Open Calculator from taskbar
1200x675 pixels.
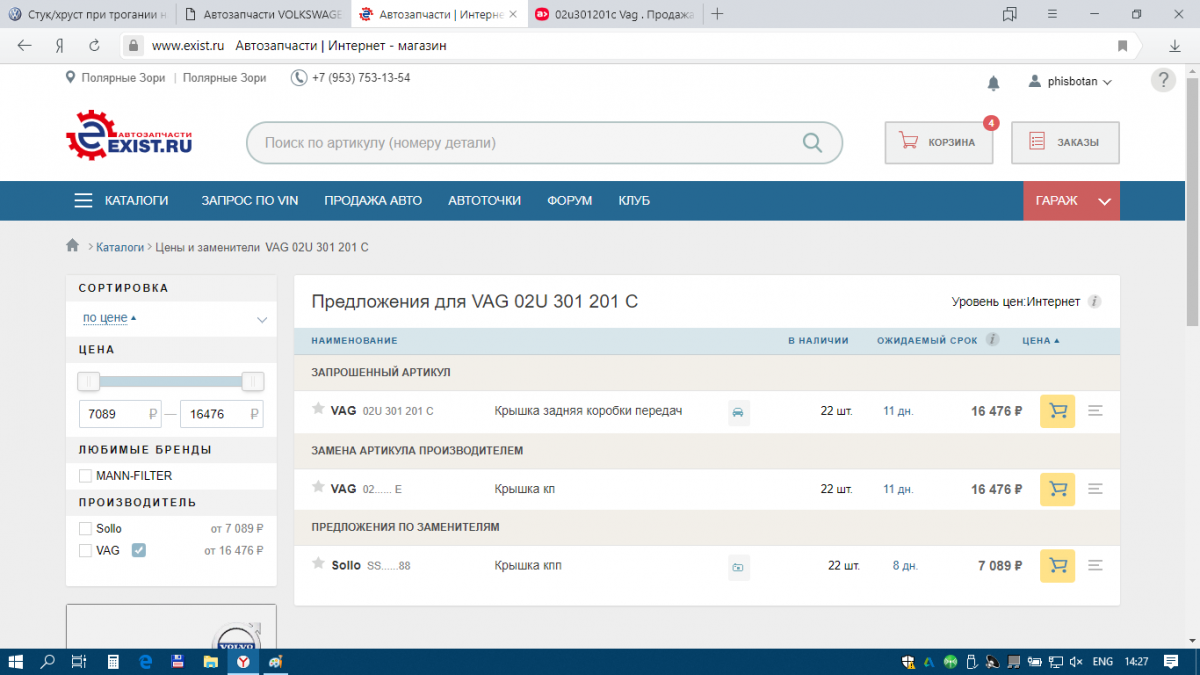pyautogui.click(x=113, y=661)
